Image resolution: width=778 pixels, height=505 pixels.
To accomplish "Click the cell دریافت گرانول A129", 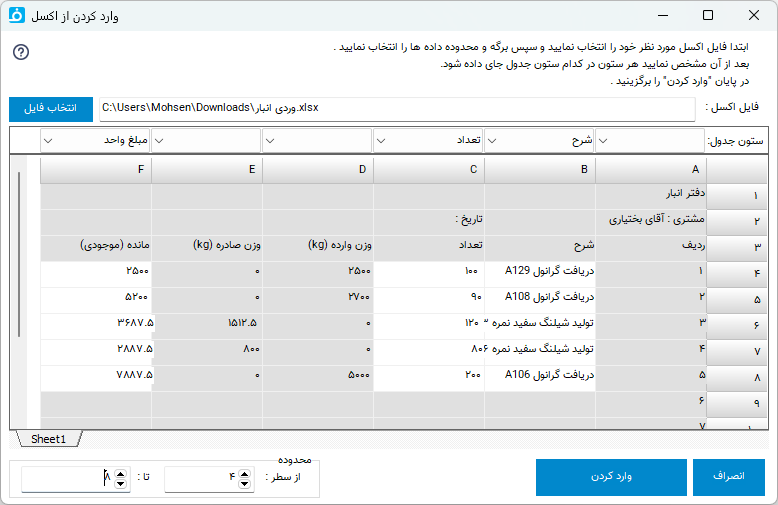I will point(540,274).
